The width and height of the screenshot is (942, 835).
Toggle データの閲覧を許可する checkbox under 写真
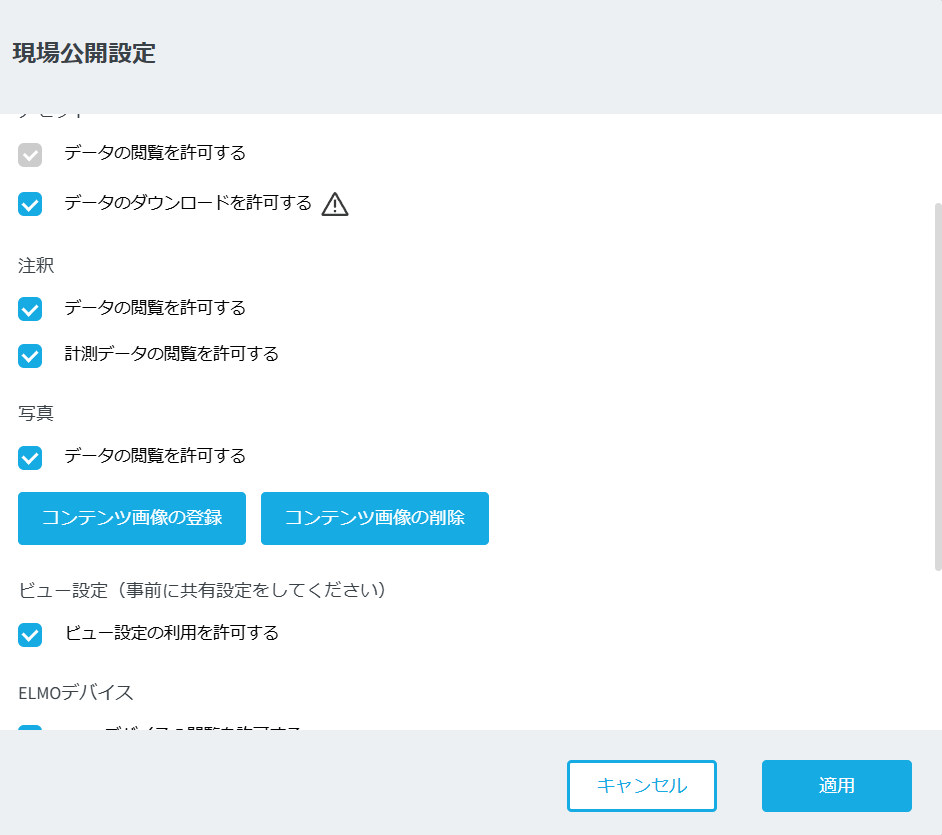point(30,457)
